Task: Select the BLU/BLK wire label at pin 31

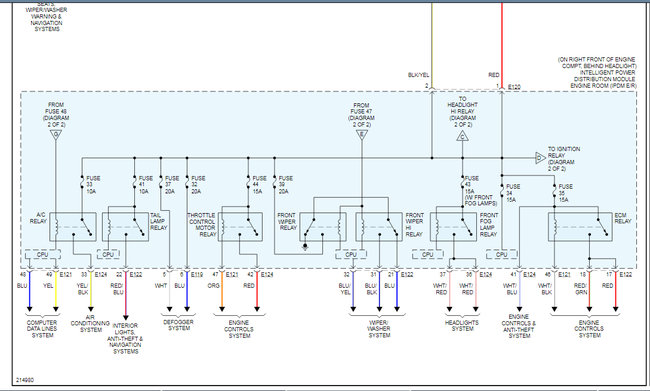Action: (371, 289)
